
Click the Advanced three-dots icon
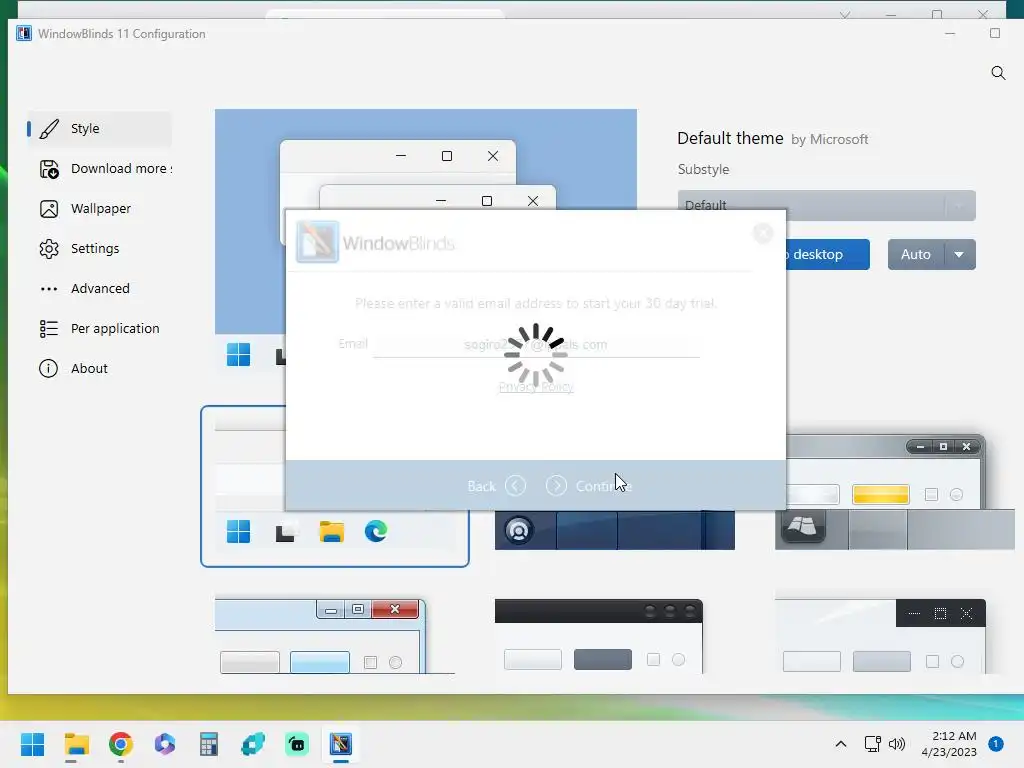point(49,289)
